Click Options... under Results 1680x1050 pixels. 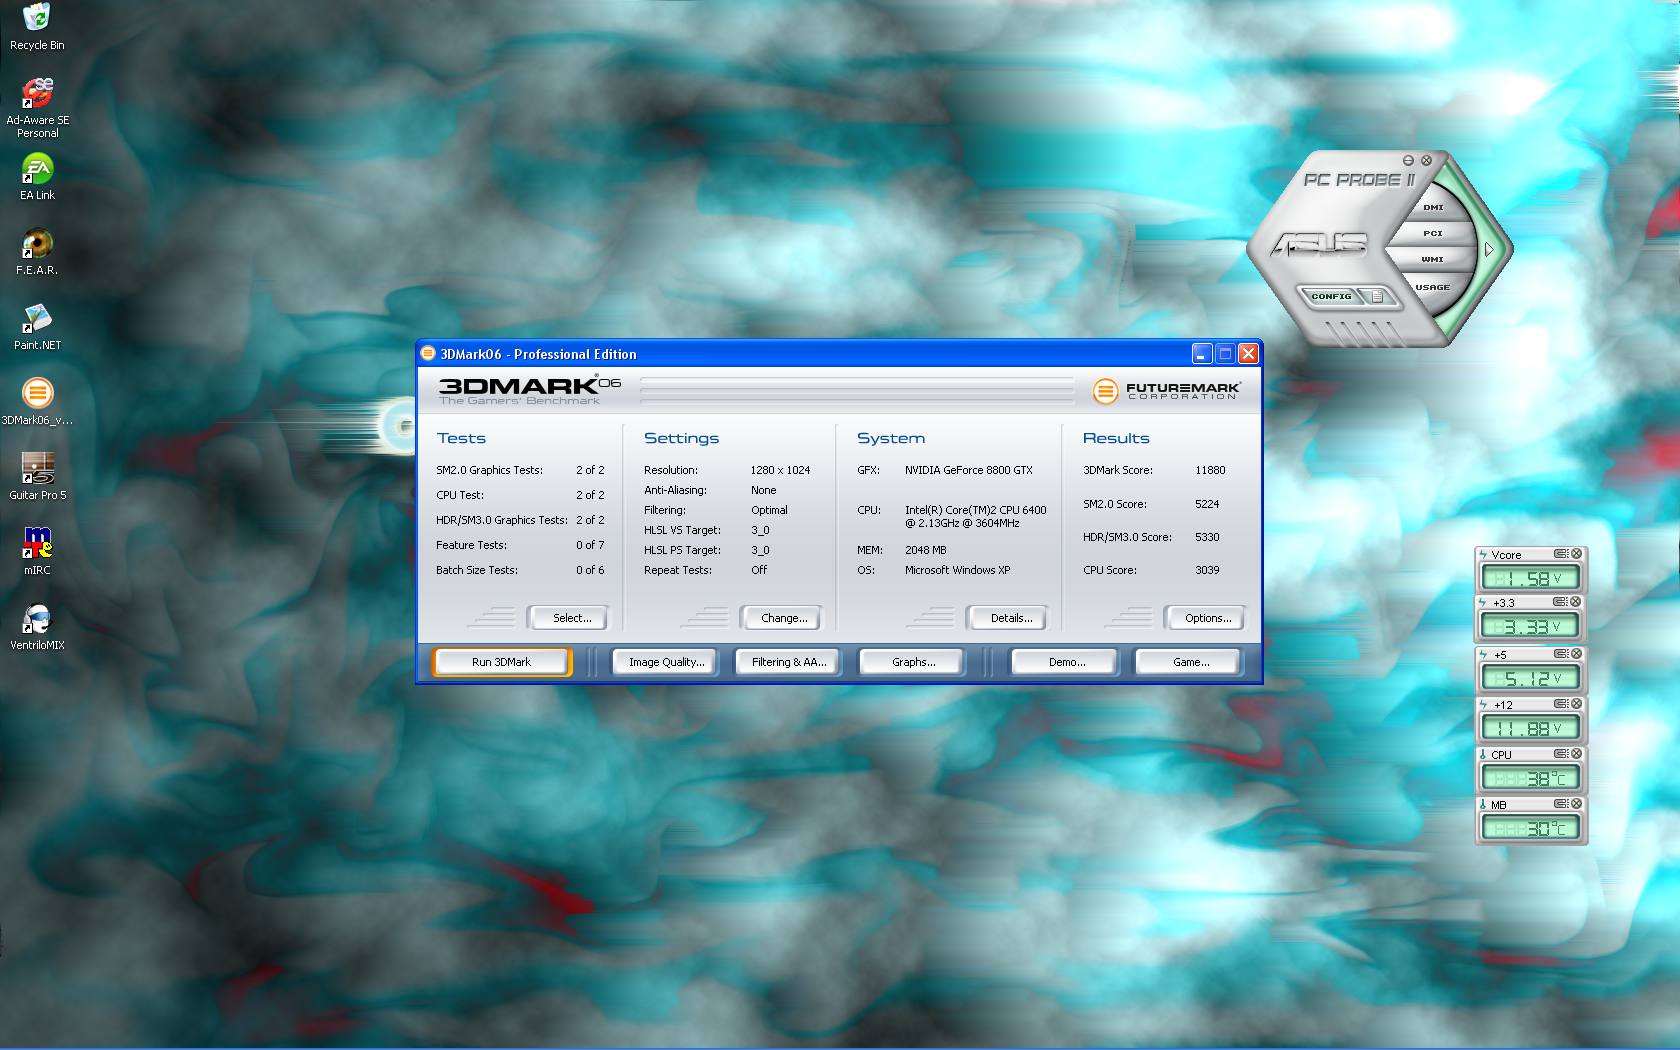(1208, 618)
